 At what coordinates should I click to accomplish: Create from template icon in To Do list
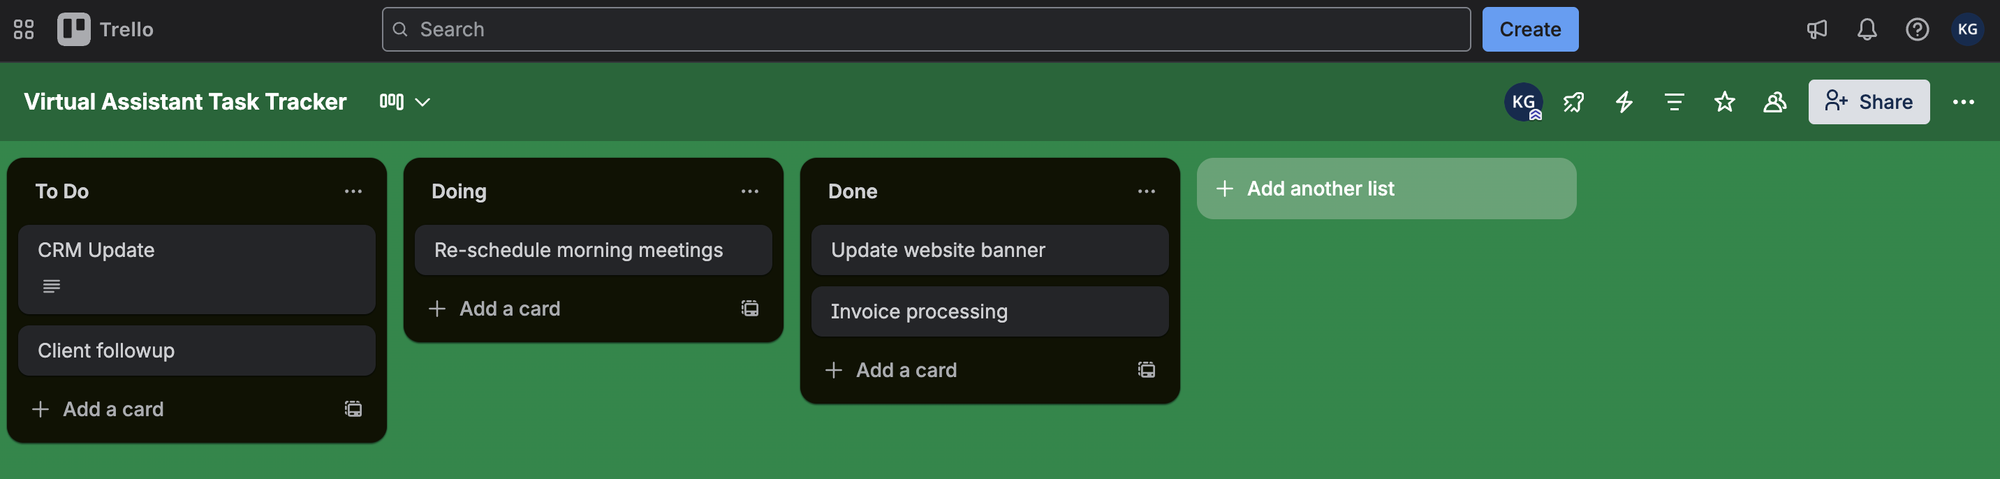coord(353,409)
